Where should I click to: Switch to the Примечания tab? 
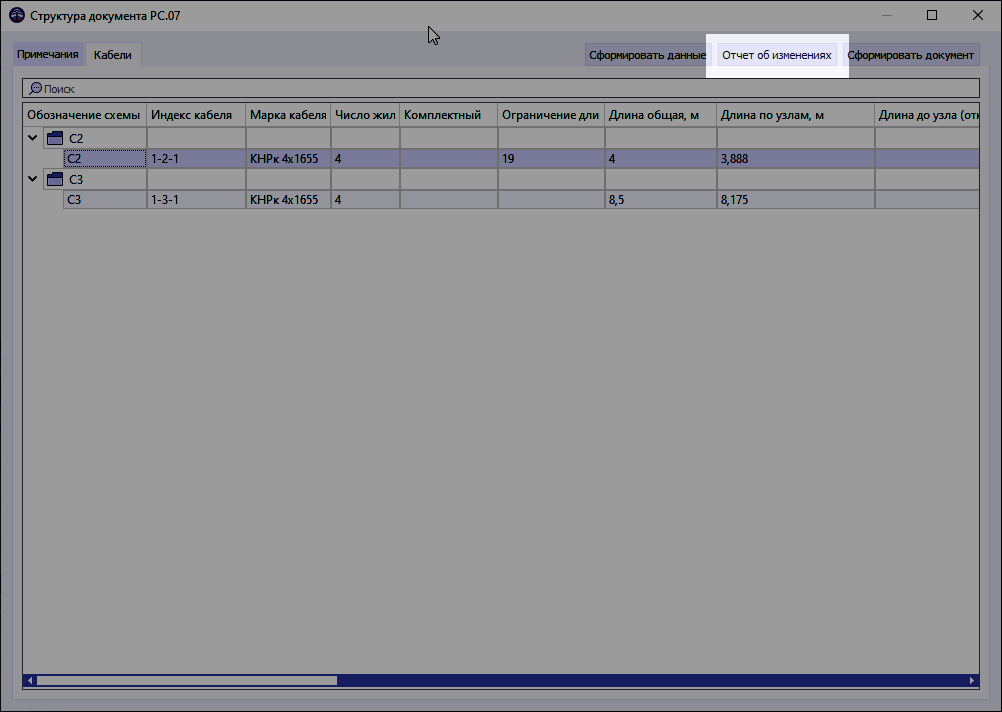tap(48, 55)
